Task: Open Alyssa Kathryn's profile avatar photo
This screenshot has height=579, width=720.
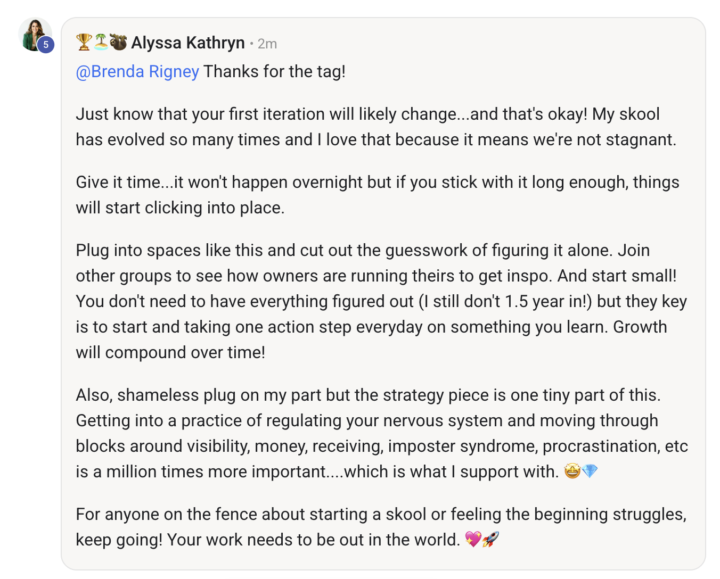Action: coord(35,34)
